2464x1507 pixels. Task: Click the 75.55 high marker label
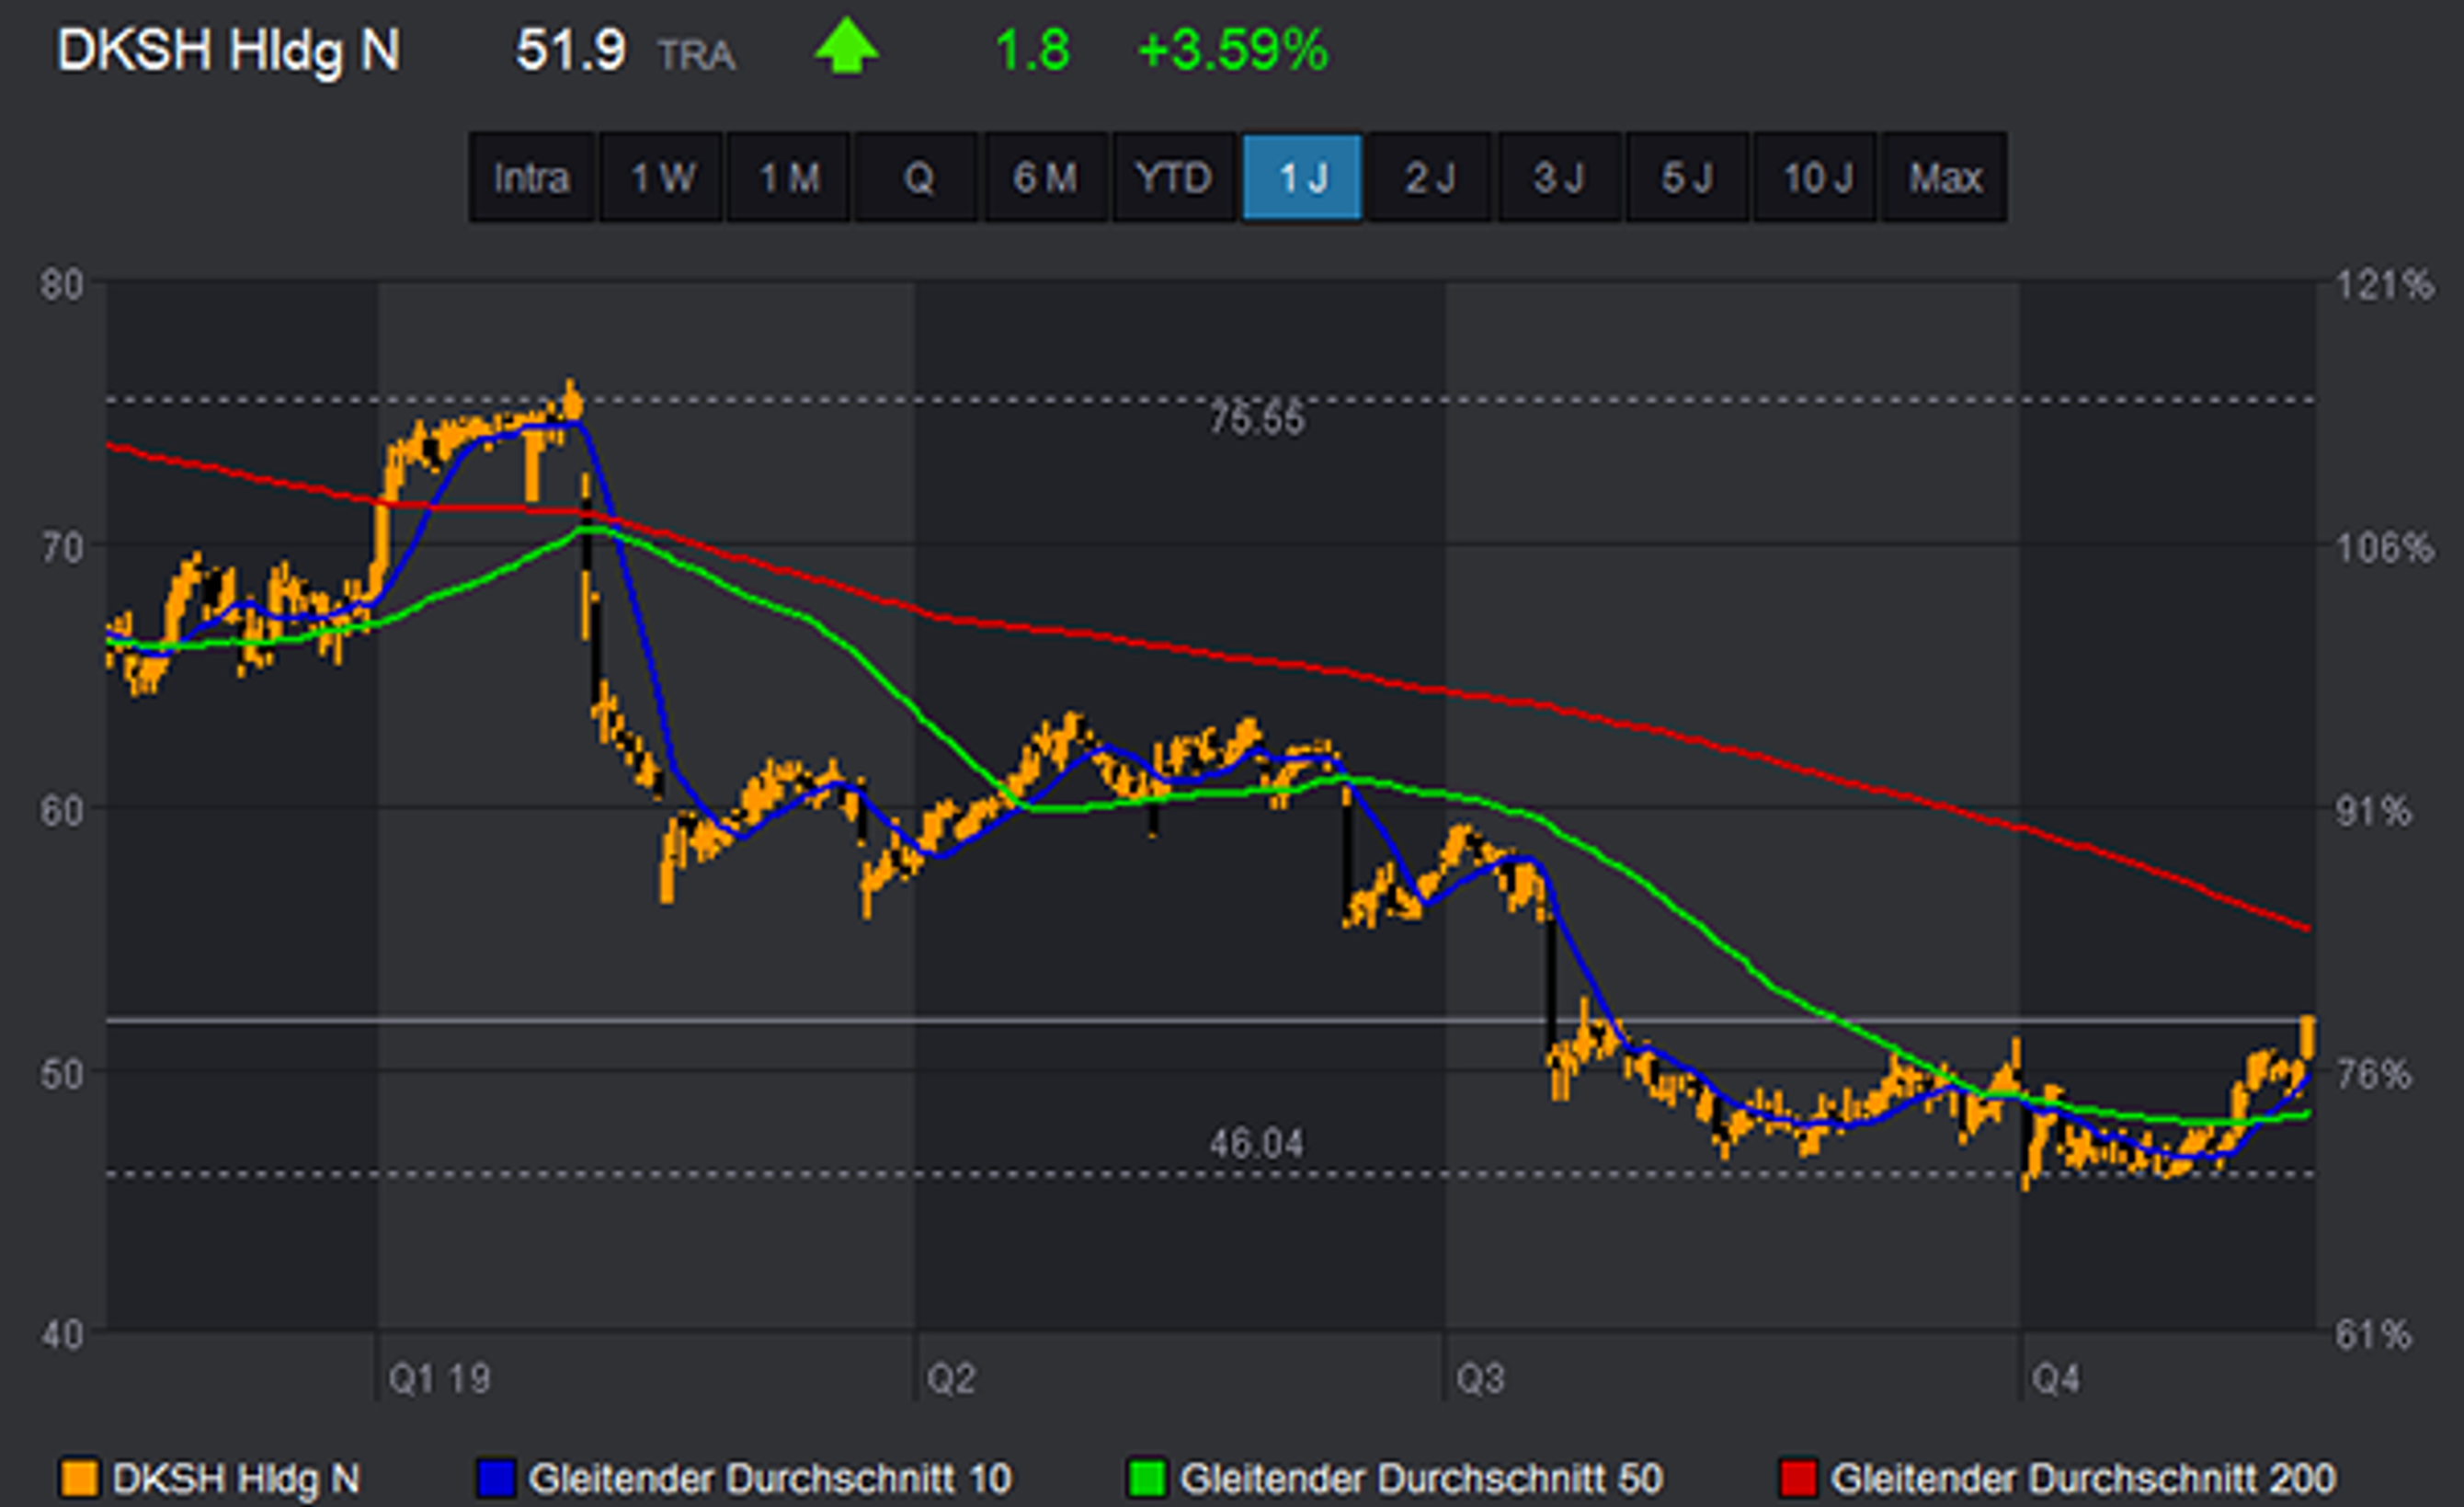click(x=1256, y=420)
